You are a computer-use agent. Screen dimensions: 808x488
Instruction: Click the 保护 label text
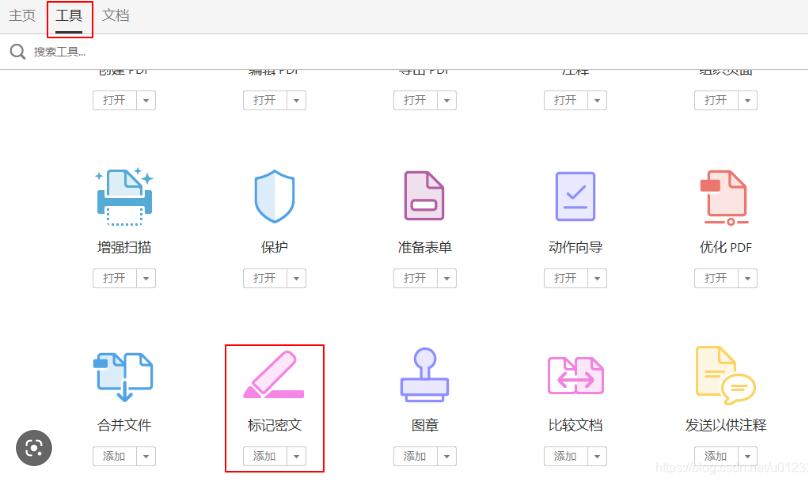coord(275,247)
